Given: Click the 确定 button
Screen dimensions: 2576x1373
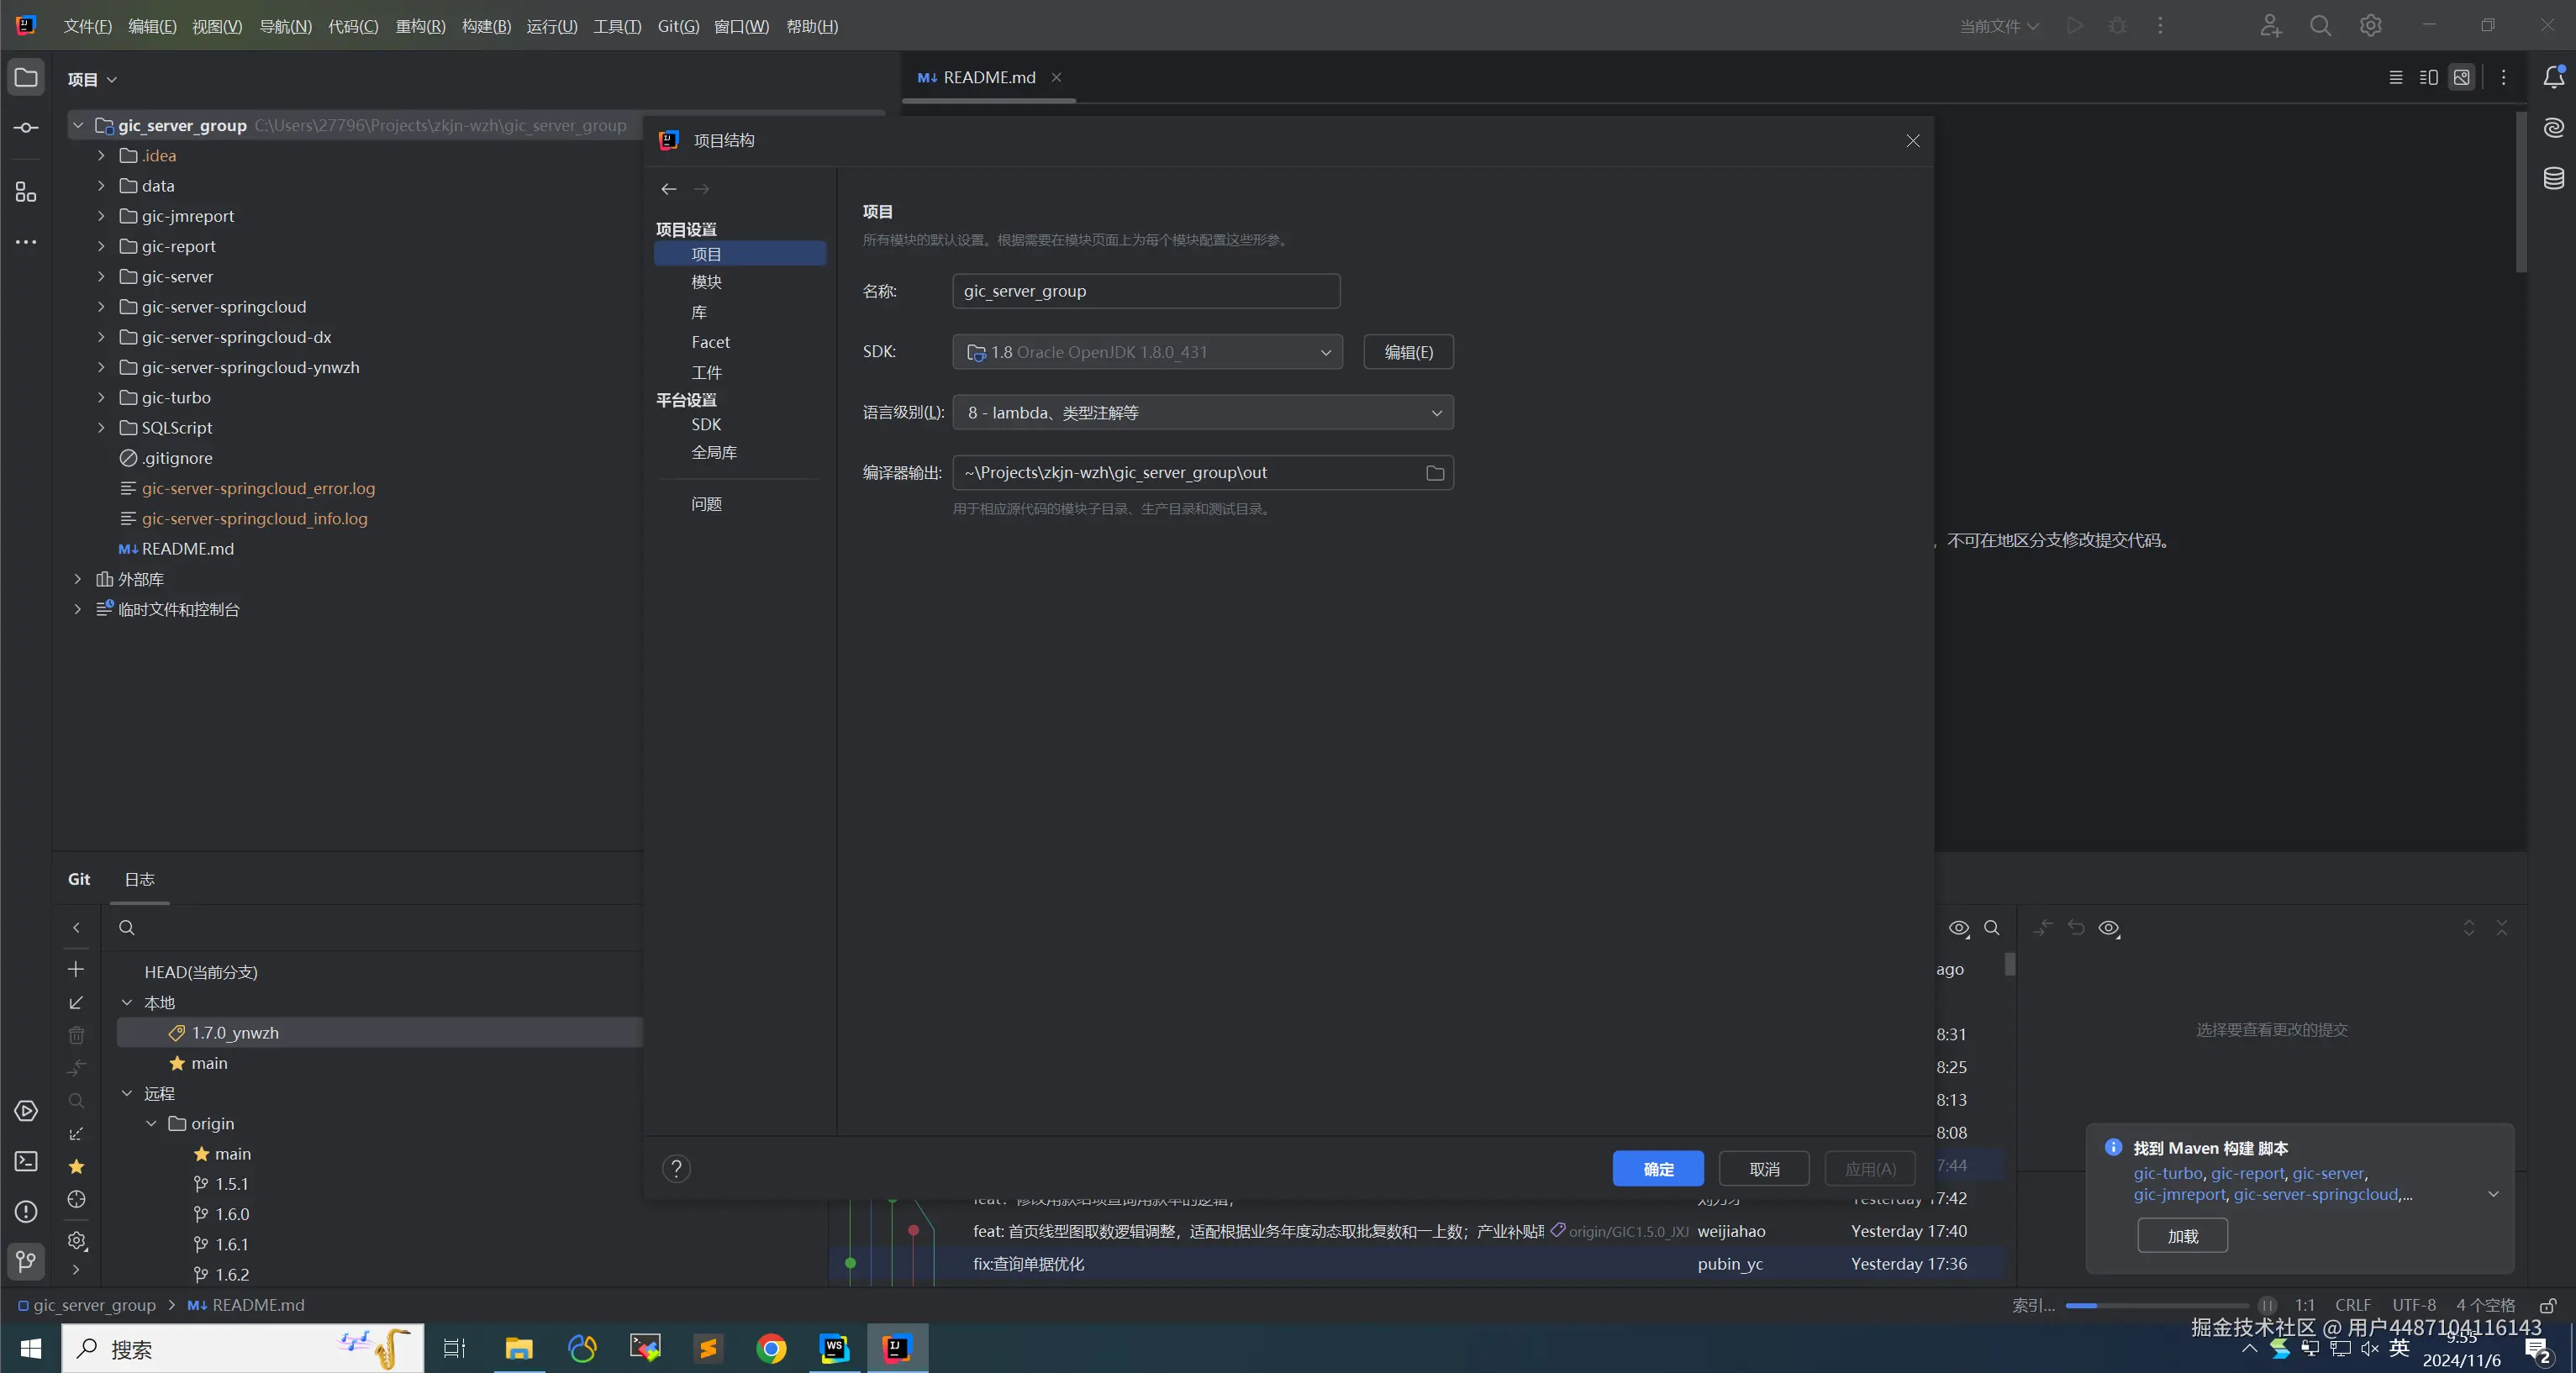Looking at the screenshot, I should point(1657,1168).
